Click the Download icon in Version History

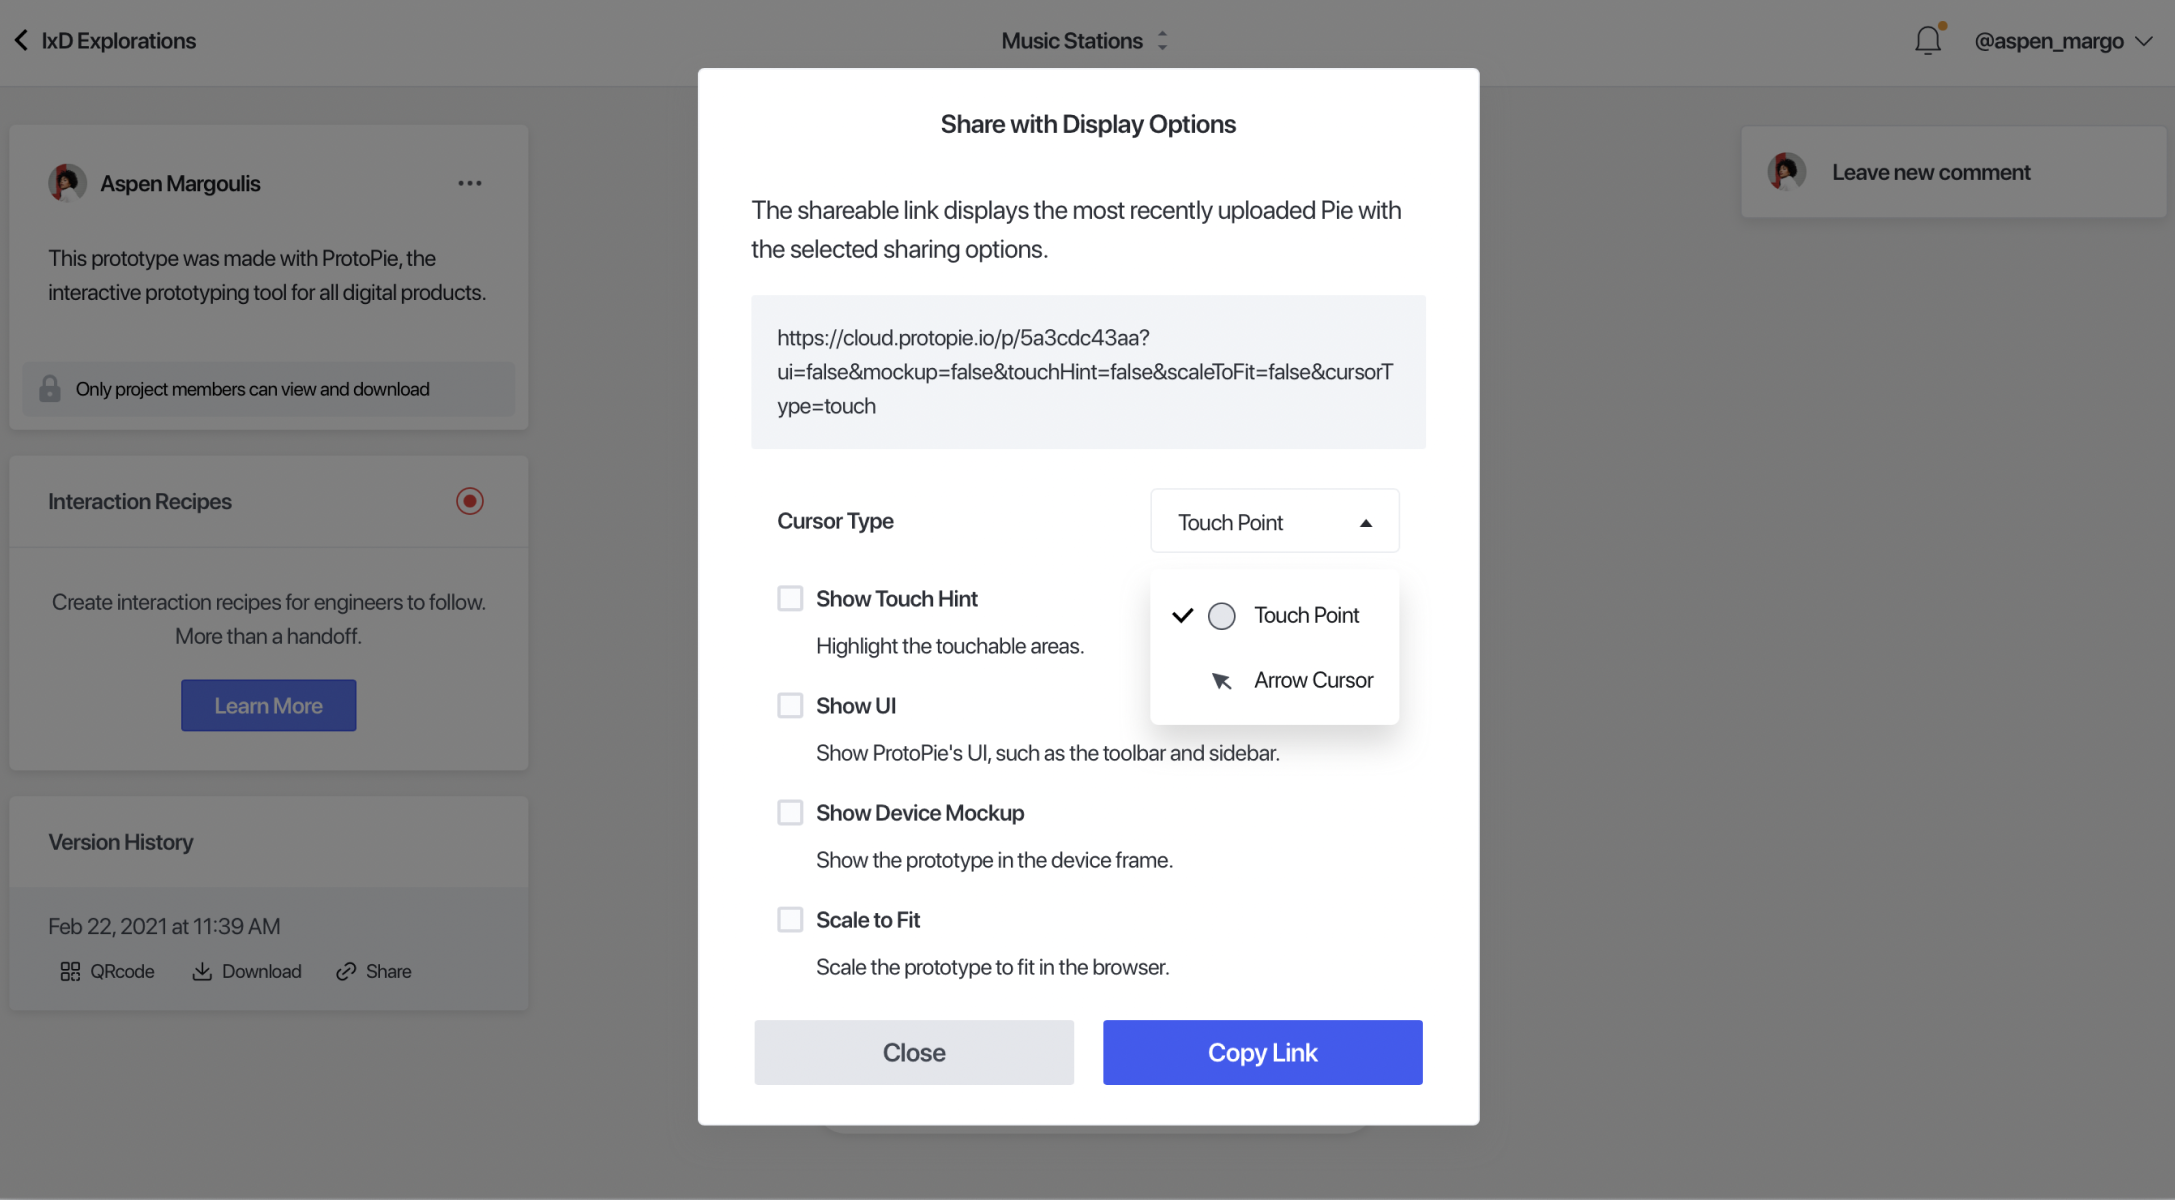click(x=202, y=971)
